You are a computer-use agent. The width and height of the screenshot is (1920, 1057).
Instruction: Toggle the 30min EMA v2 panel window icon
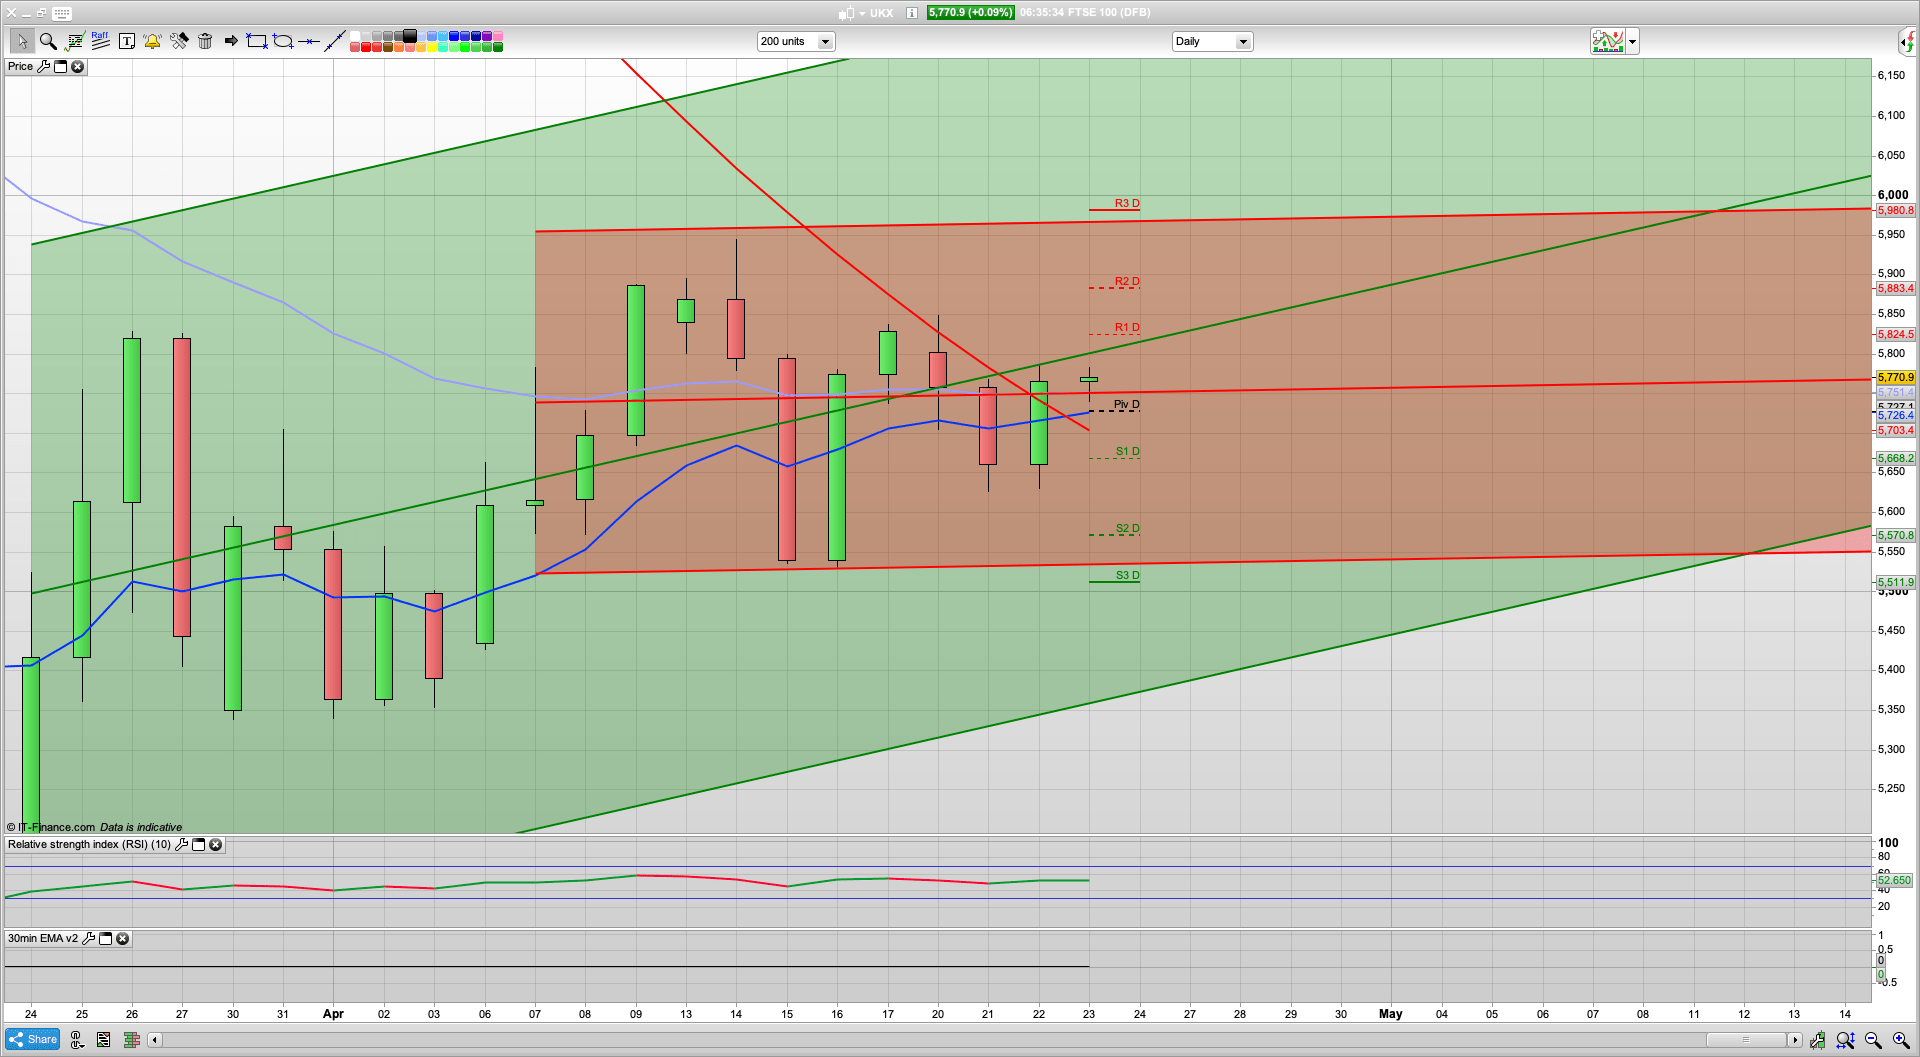tap(105, 939)
